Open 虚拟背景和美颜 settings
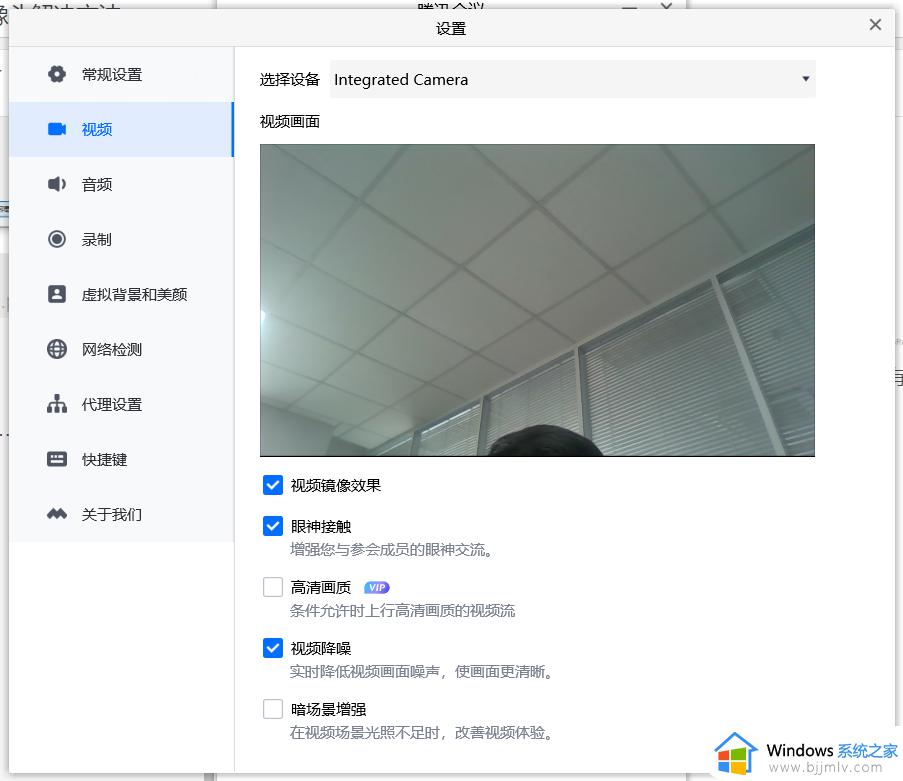This screenshot has height=781, width=903. click(x=122, y=294)
